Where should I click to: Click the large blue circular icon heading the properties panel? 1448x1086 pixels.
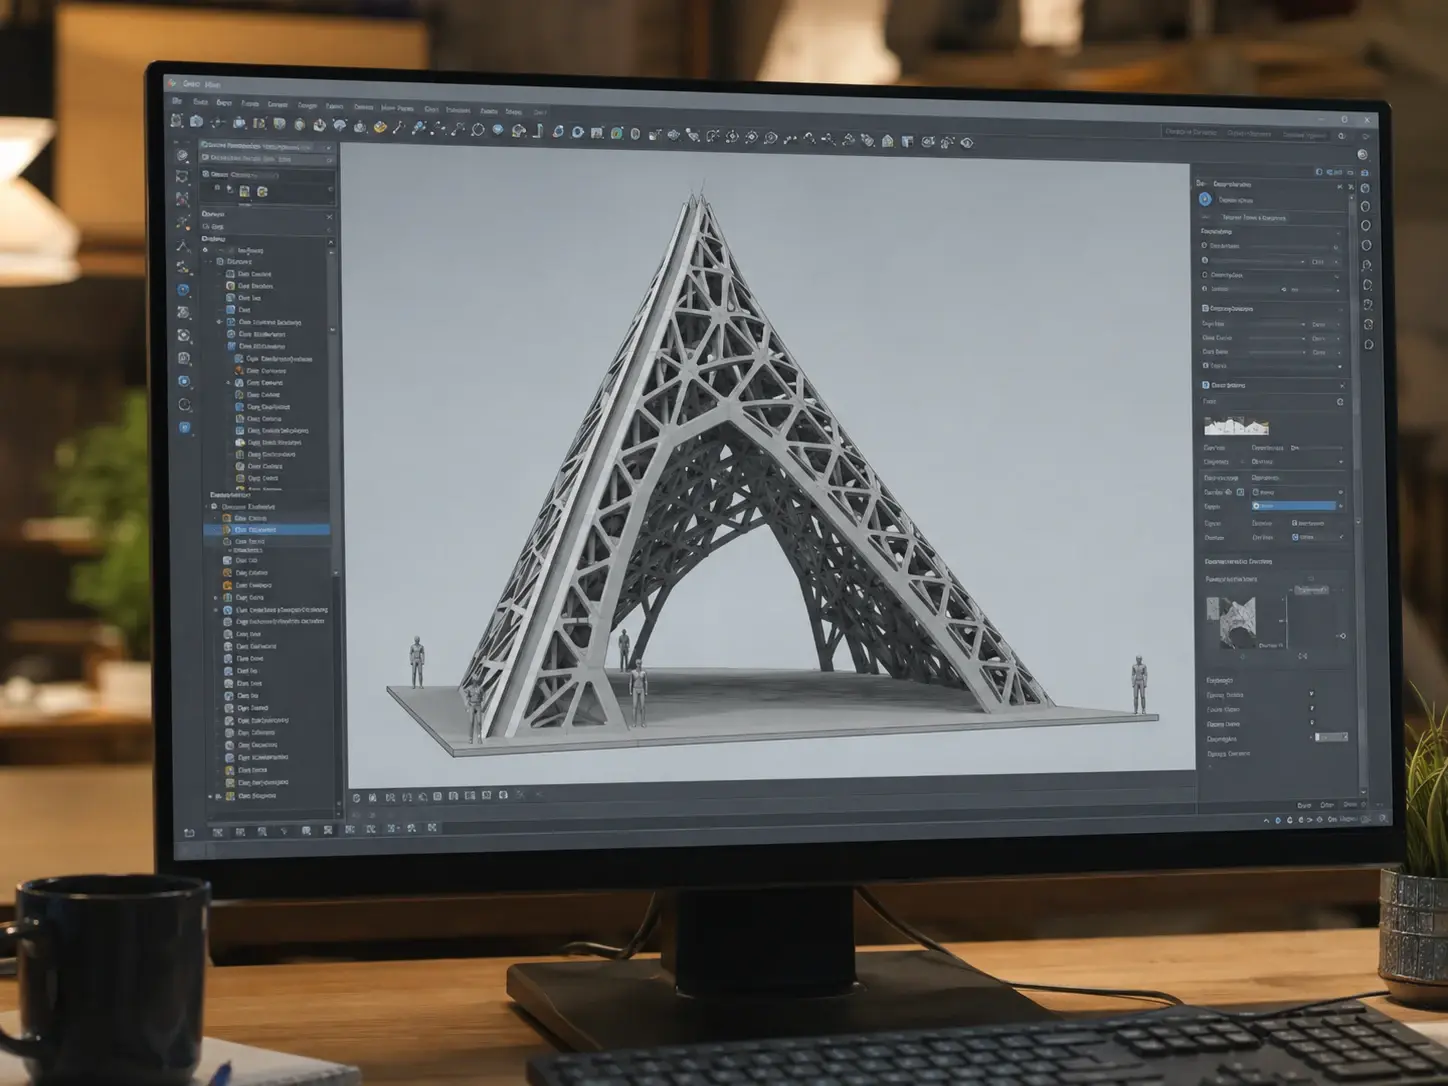pyautogui.click(x=1205, y=199)
